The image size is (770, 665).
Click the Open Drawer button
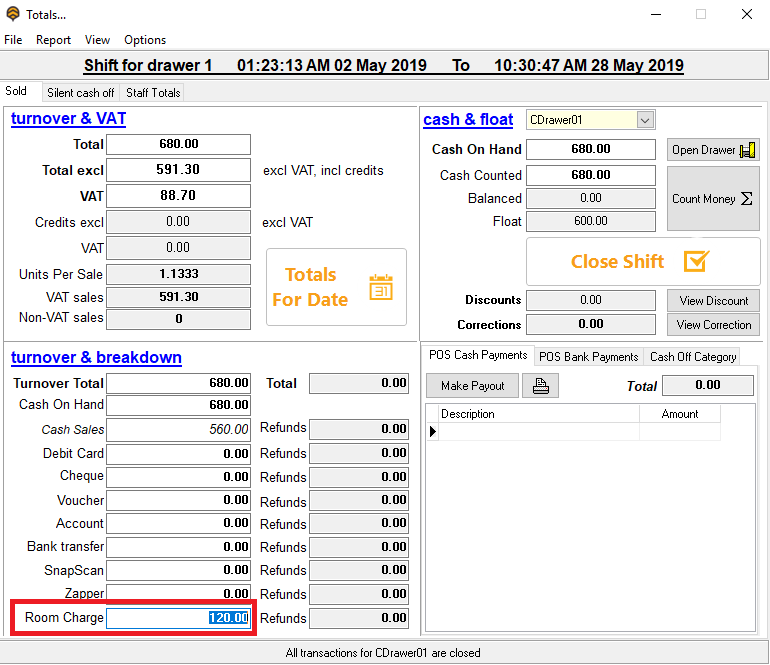tap(713, 150)
